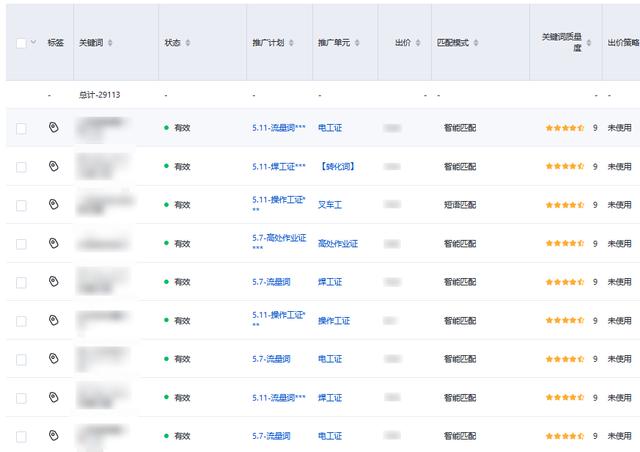Tick the checkbox in the 操作工证 unit row
This screenshot has width=640, height=452.
click(21, 321)
